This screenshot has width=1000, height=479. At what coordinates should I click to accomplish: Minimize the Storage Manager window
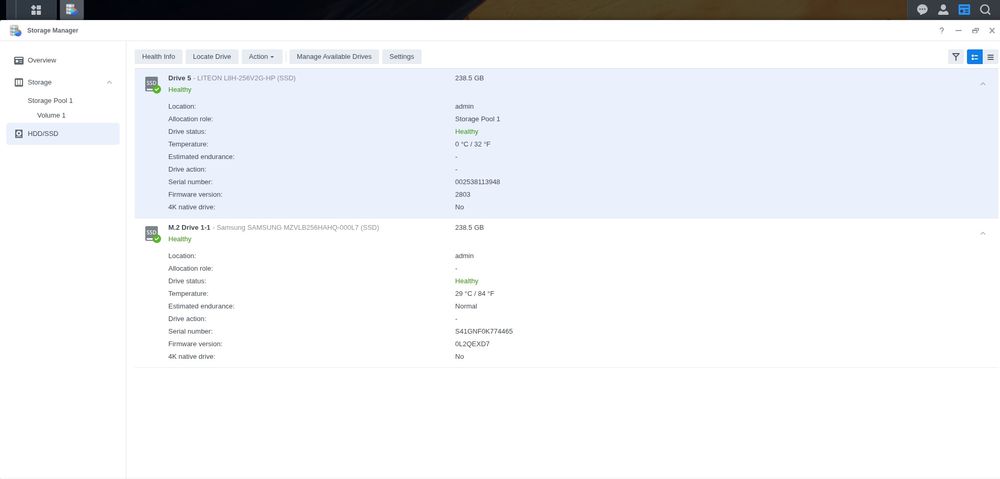tap(959, 31)
